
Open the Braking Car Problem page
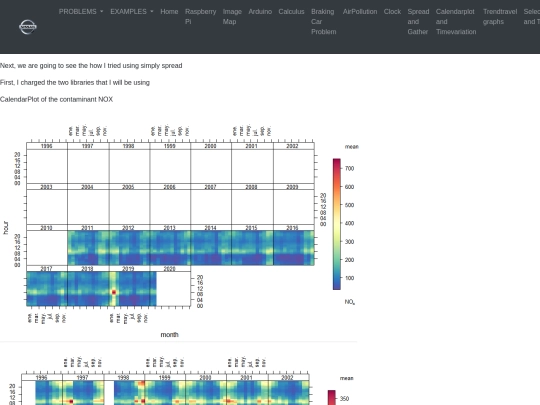tap(323, 21)
